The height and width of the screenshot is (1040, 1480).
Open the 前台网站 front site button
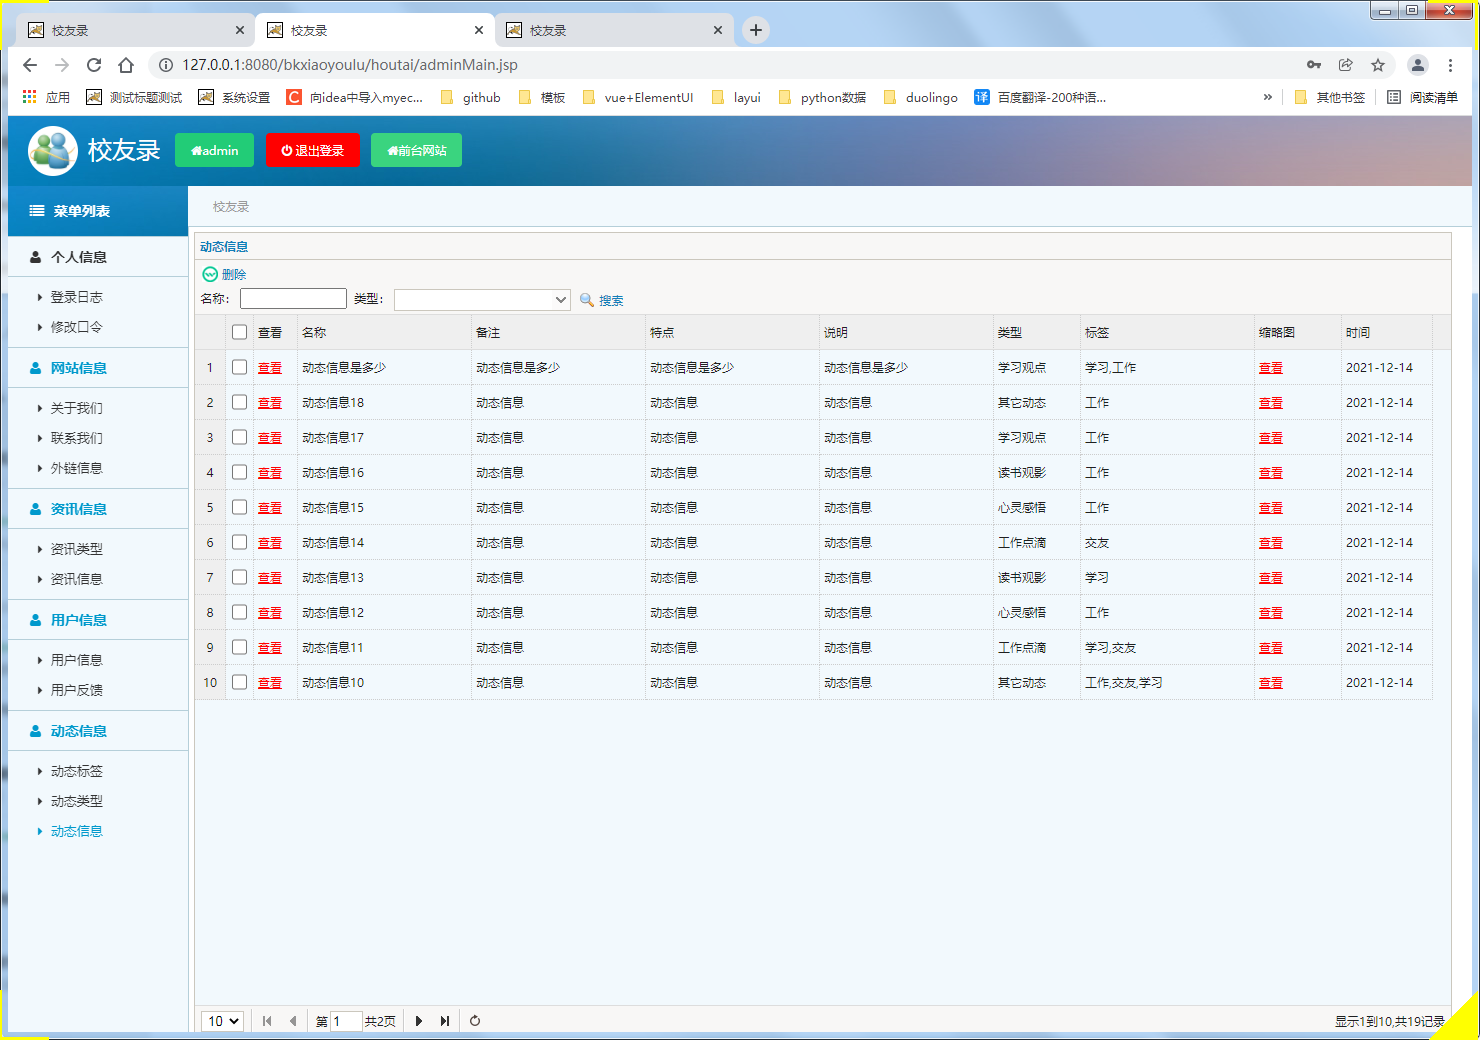[x=416, y=150]
